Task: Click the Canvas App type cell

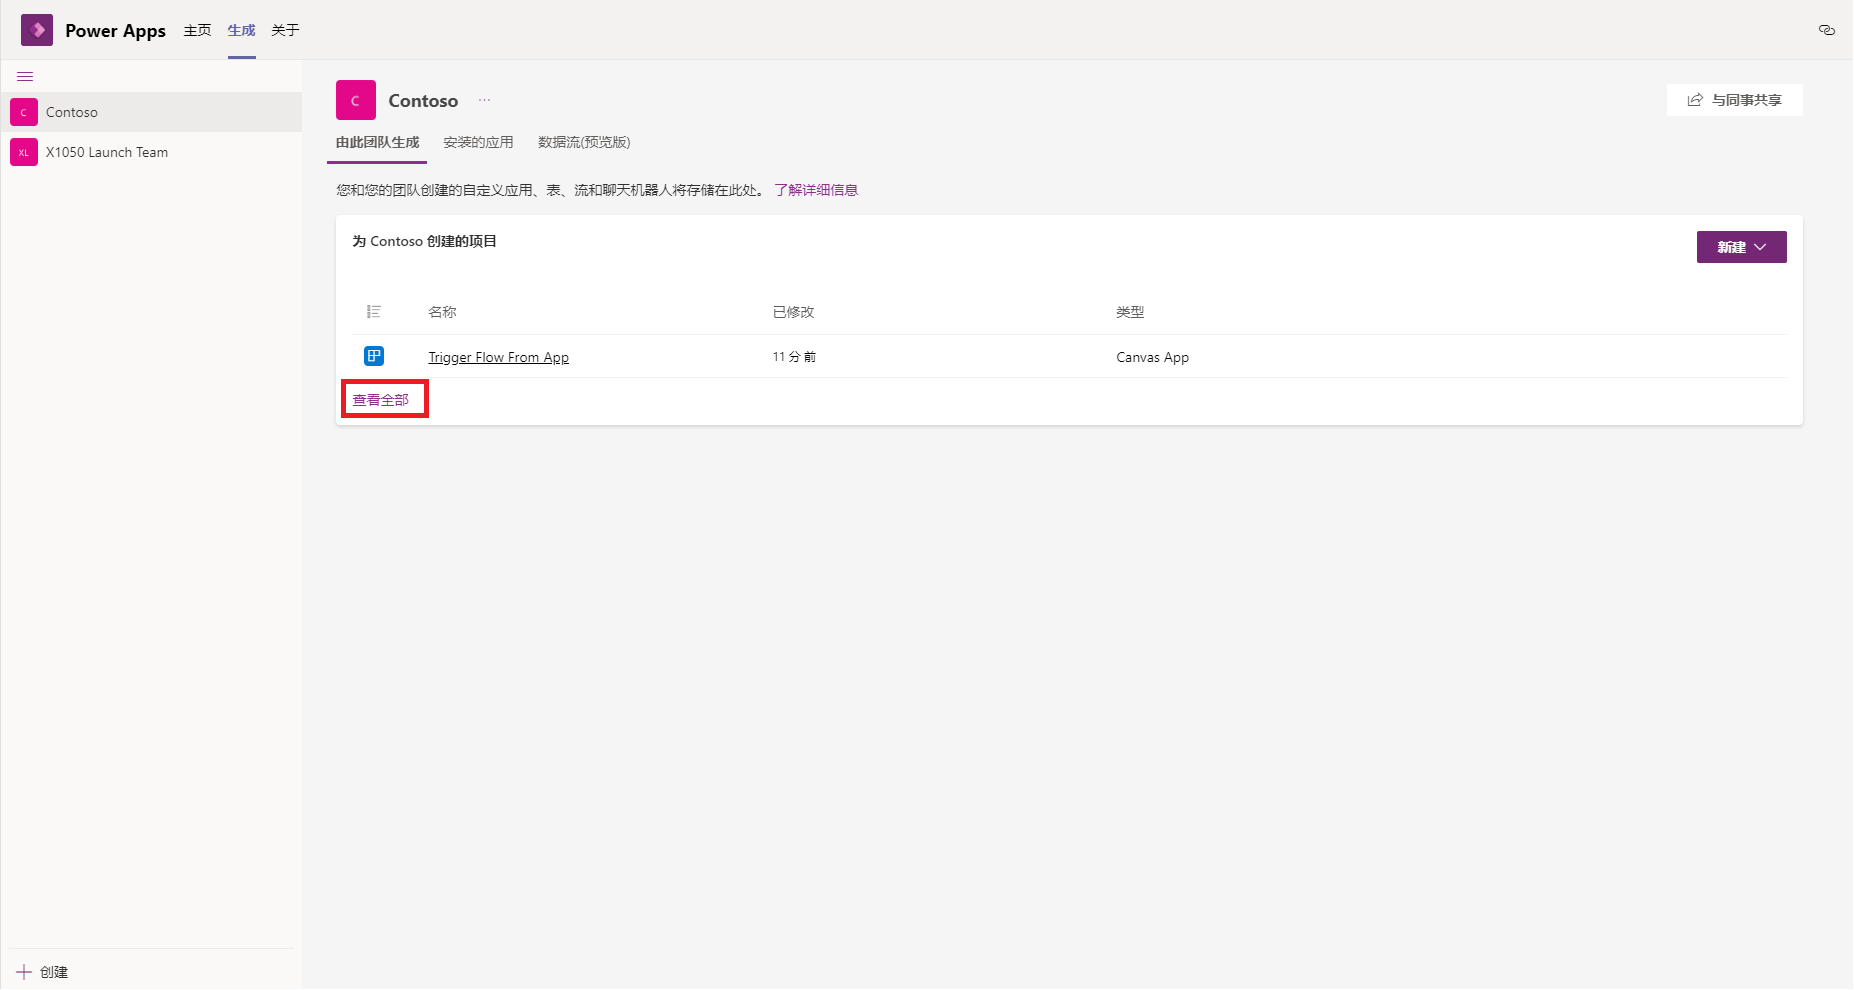Action: pos(1152,357)
